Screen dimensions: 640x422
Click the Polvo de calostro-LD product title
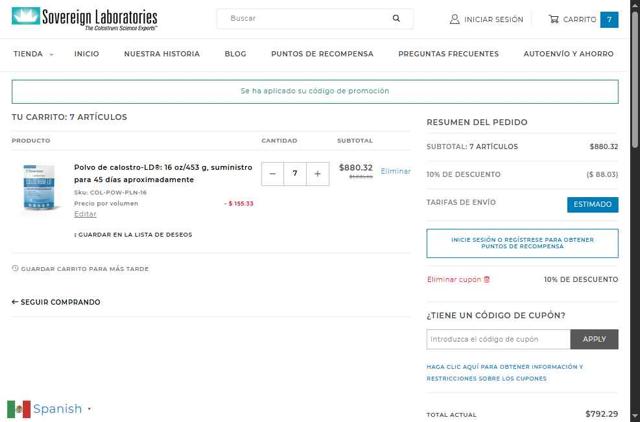pyautogui.click(x=163, y=173)
